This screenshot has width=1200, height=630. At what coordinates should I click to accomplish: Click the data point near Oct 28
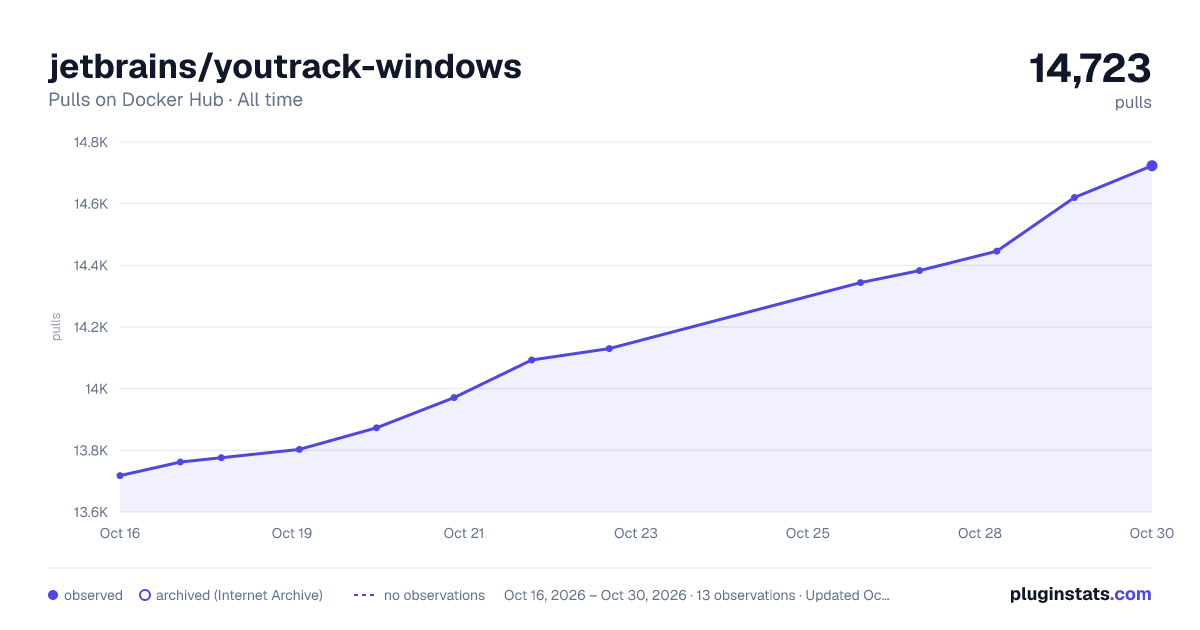coord(997,251)
